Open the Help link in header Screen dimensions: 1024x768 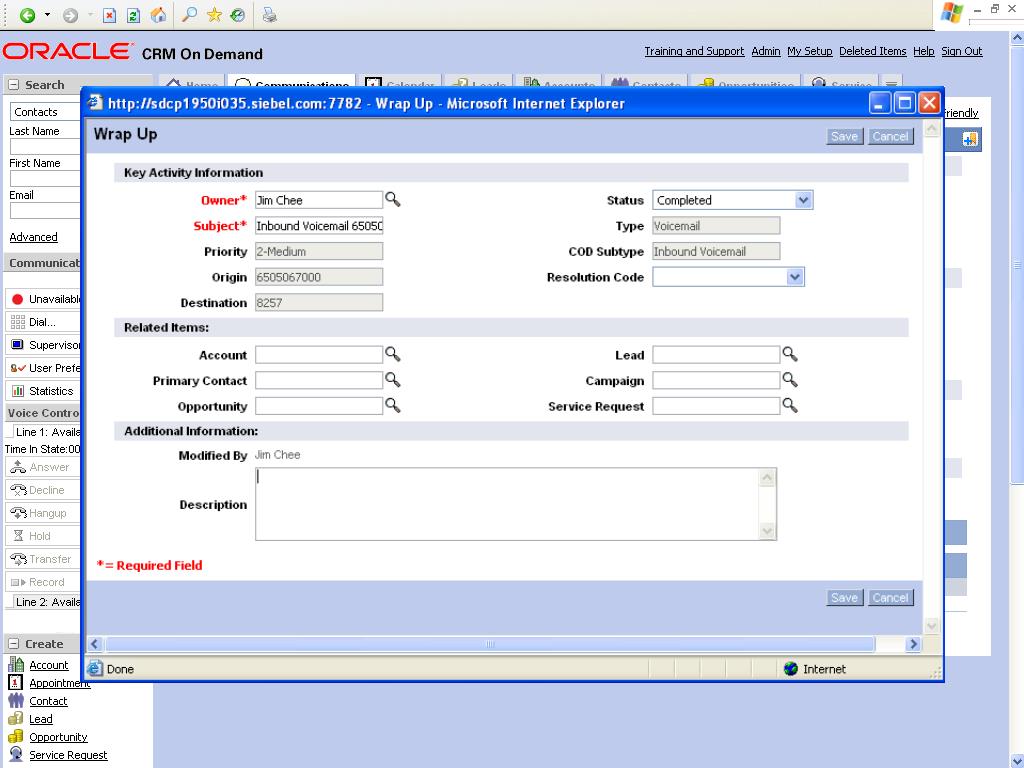[923, 51]
